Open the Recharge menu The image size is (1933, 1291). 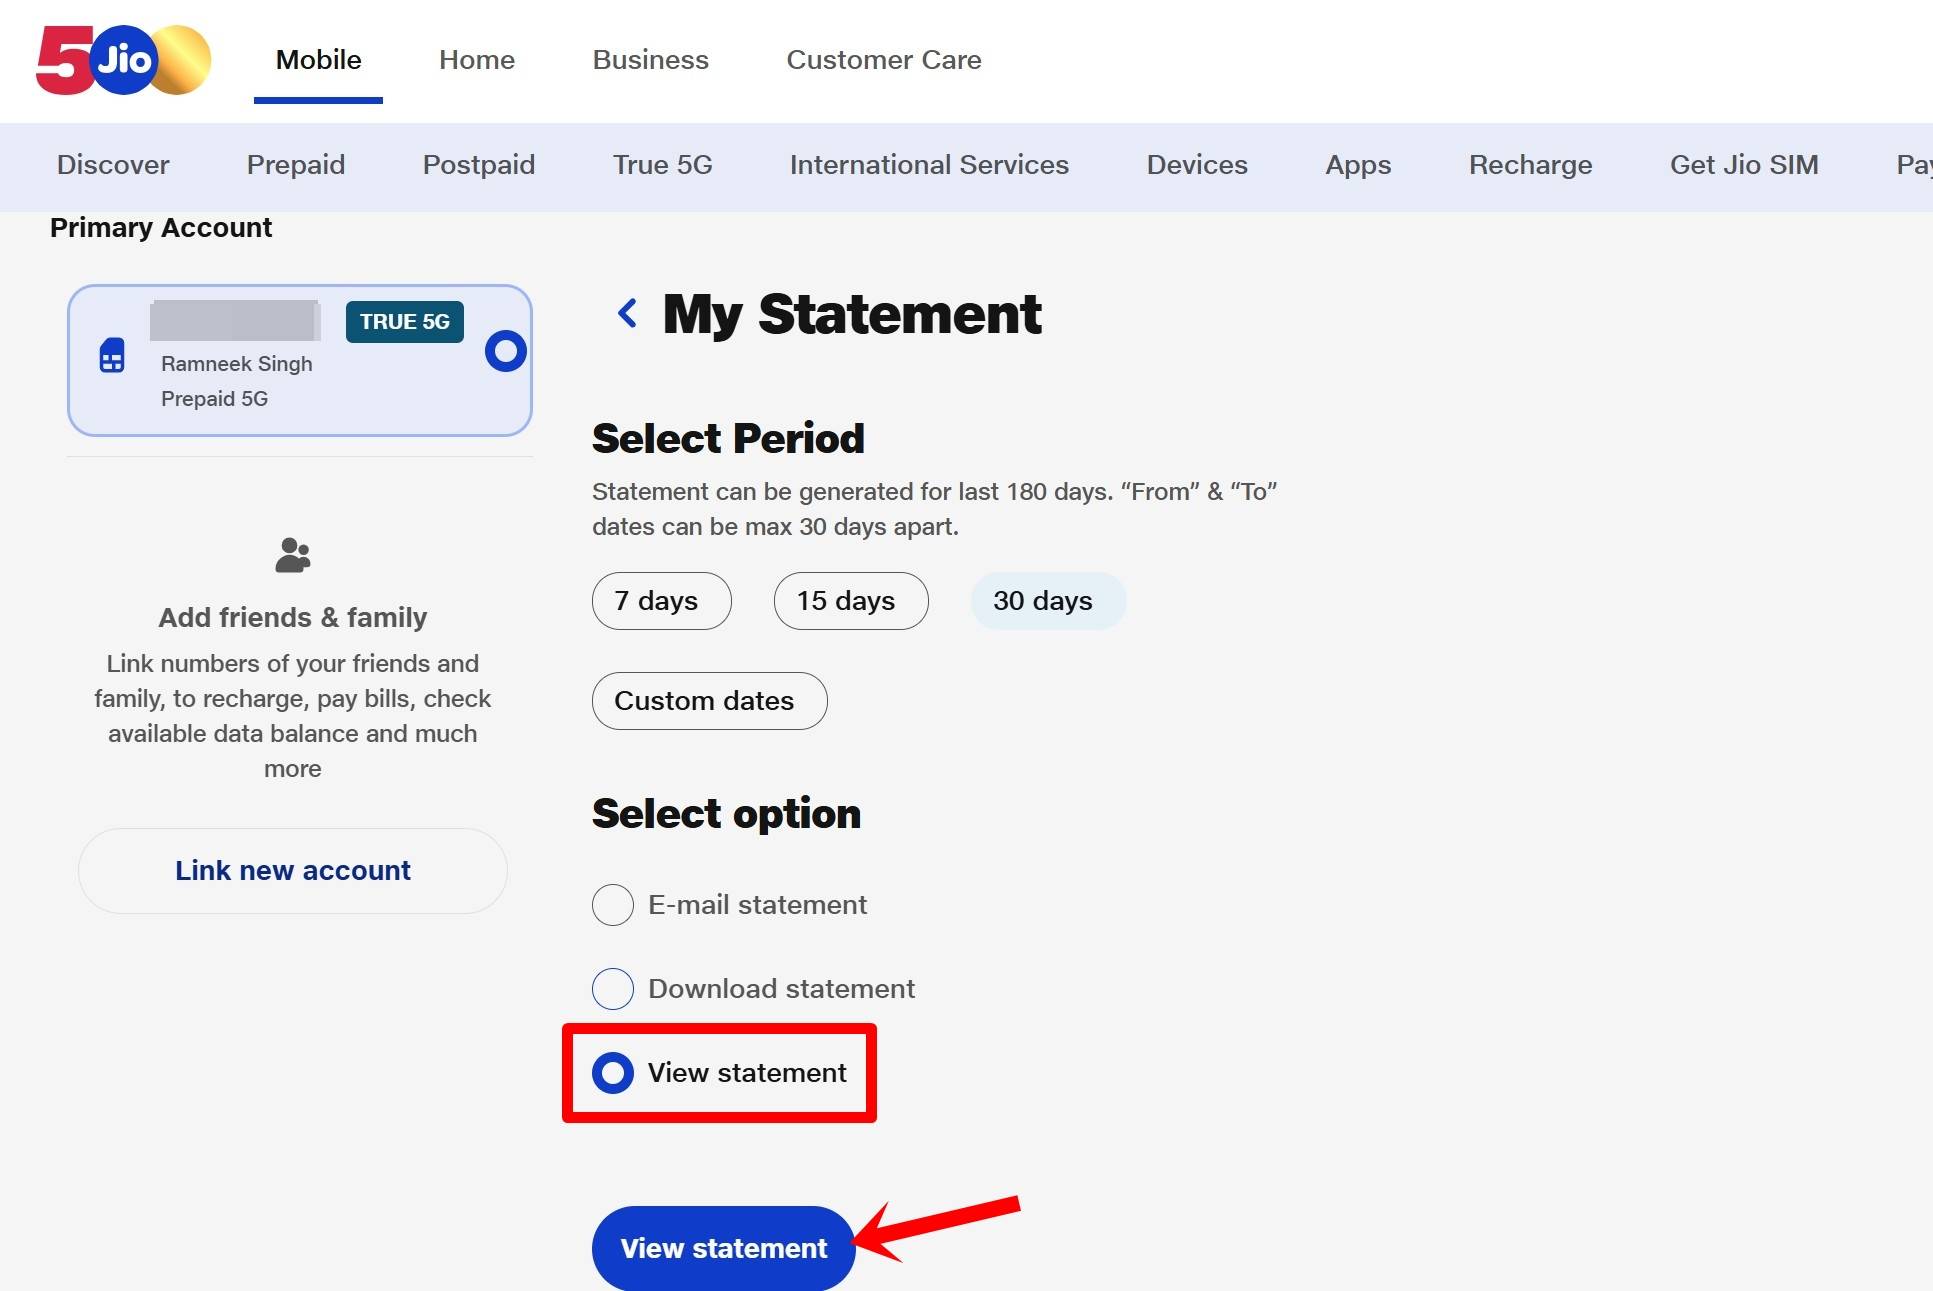(x=1530, y=165)
